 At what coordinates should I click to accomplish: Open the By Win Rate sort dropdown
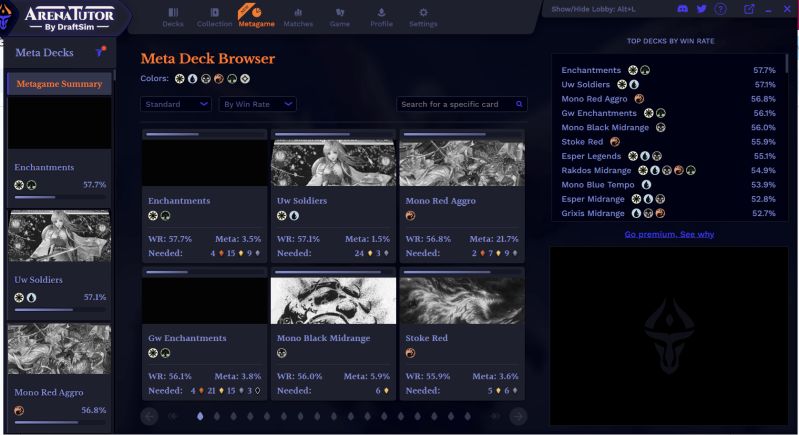257,104
